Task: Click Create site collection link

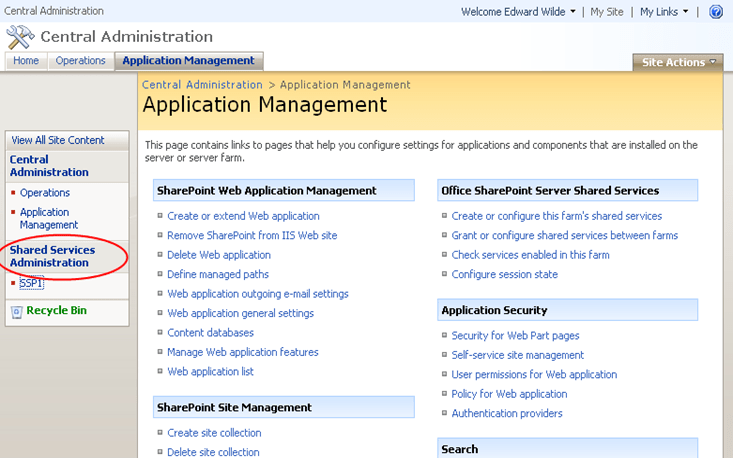Action: 214,433
